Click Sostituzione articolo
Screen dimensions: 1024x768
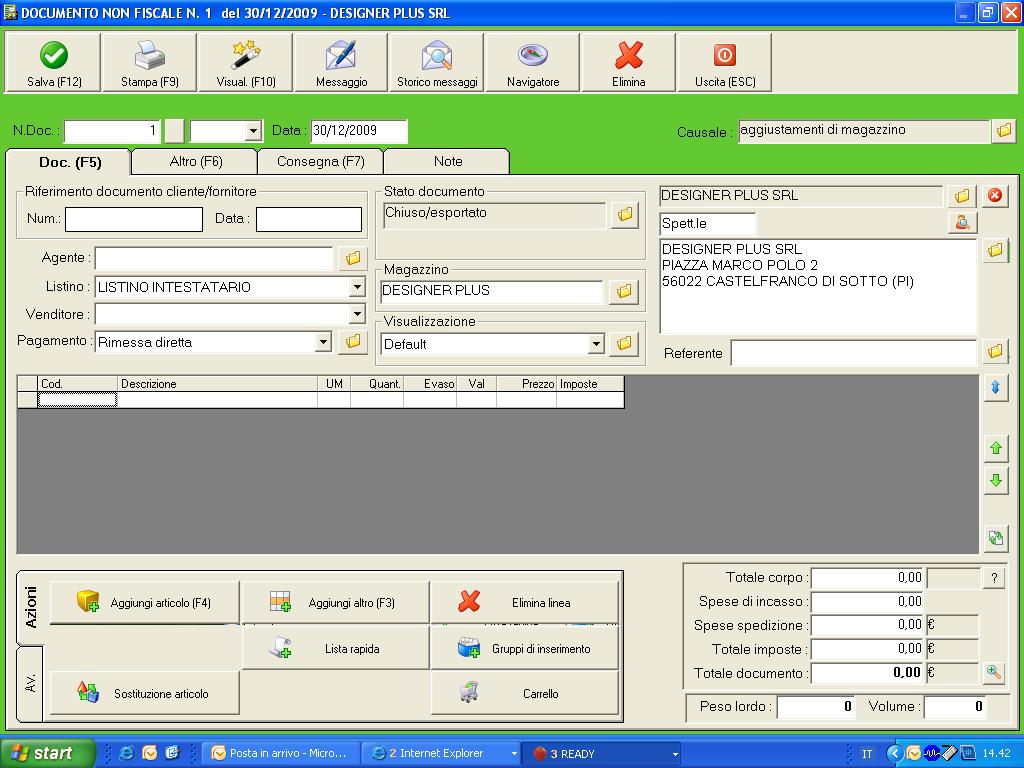click(145, 693)
